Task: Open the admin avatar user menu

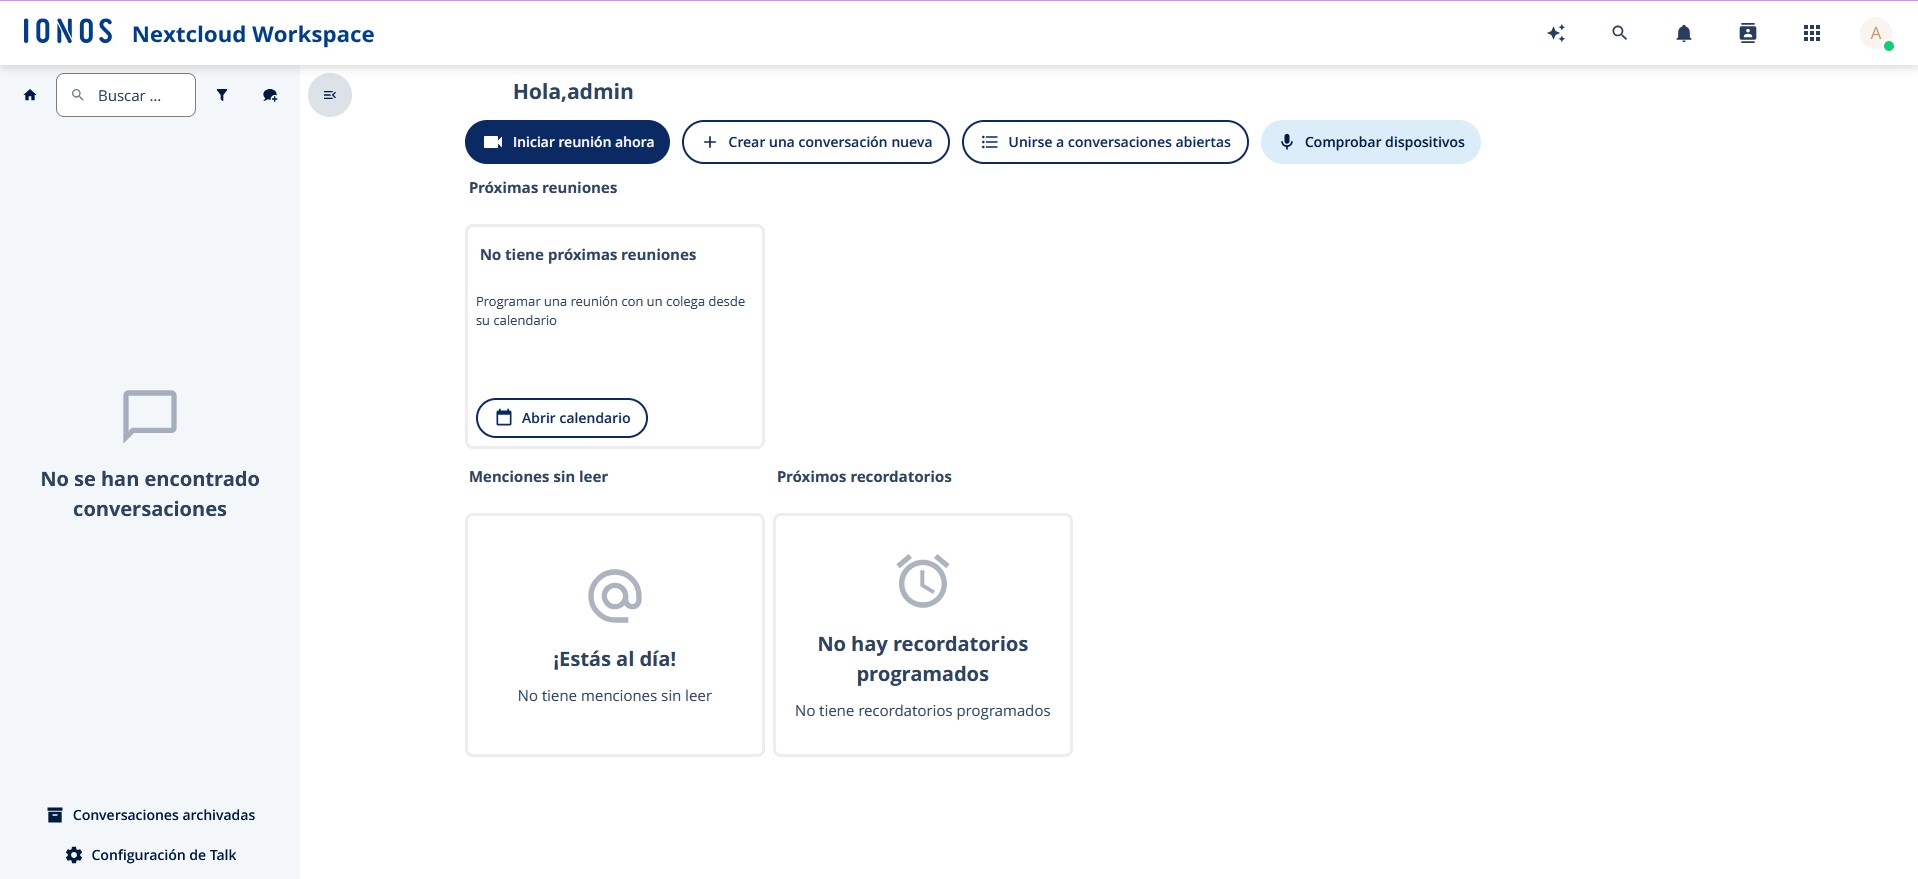Action: coord(1876,33)
